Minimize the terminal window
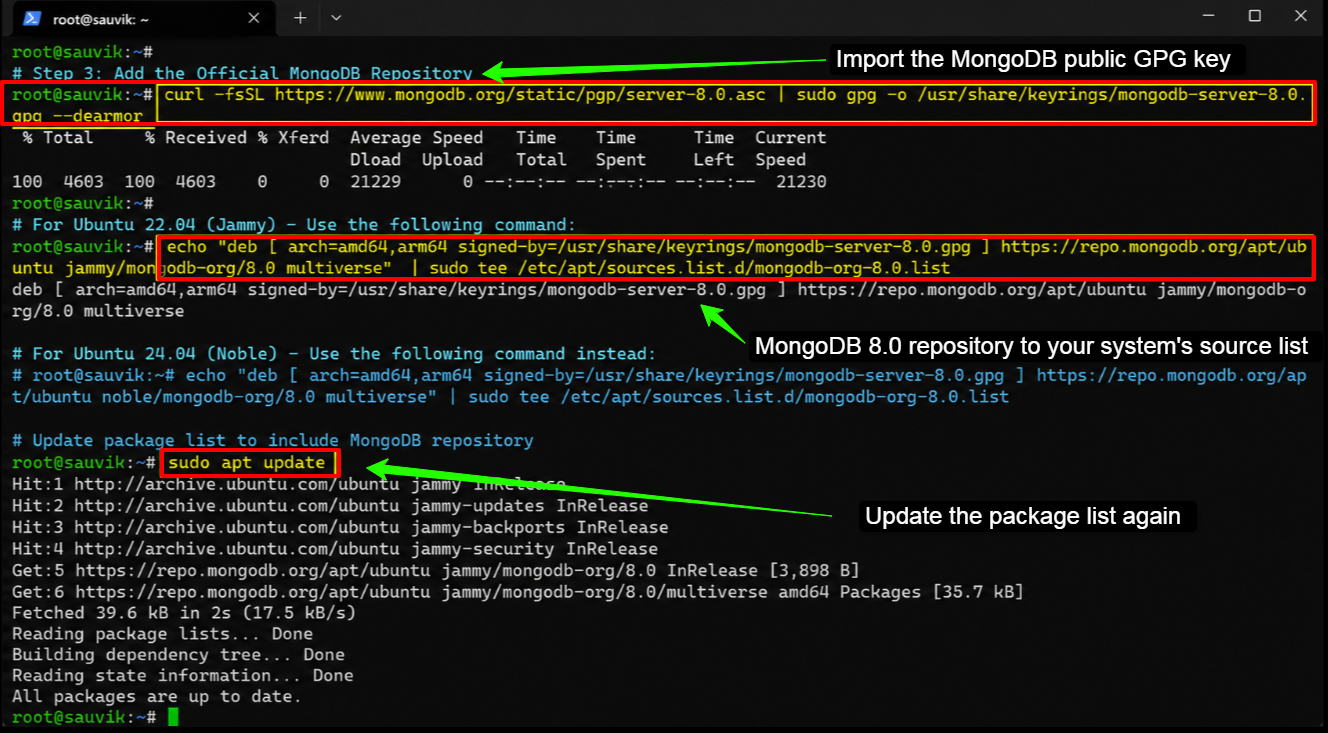 point(1207,16)
